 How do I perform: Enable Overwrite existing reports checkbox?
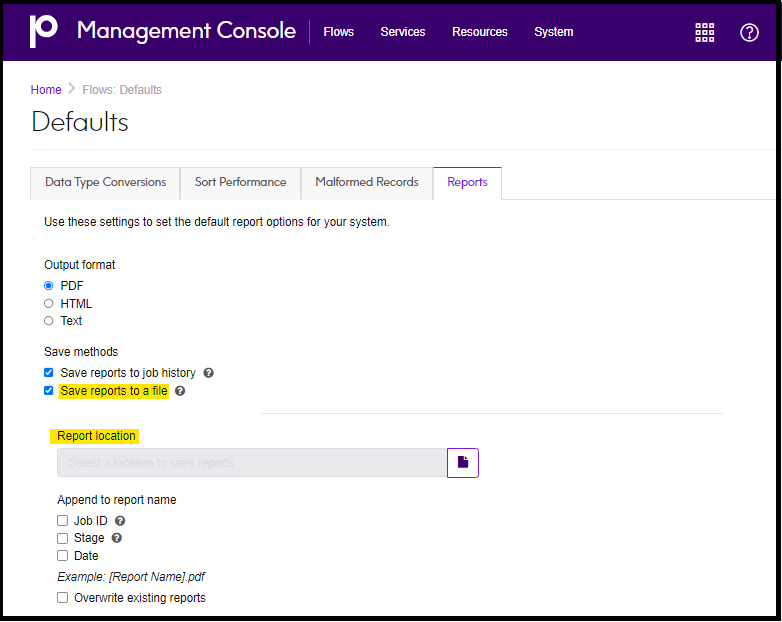click(63, 598)
